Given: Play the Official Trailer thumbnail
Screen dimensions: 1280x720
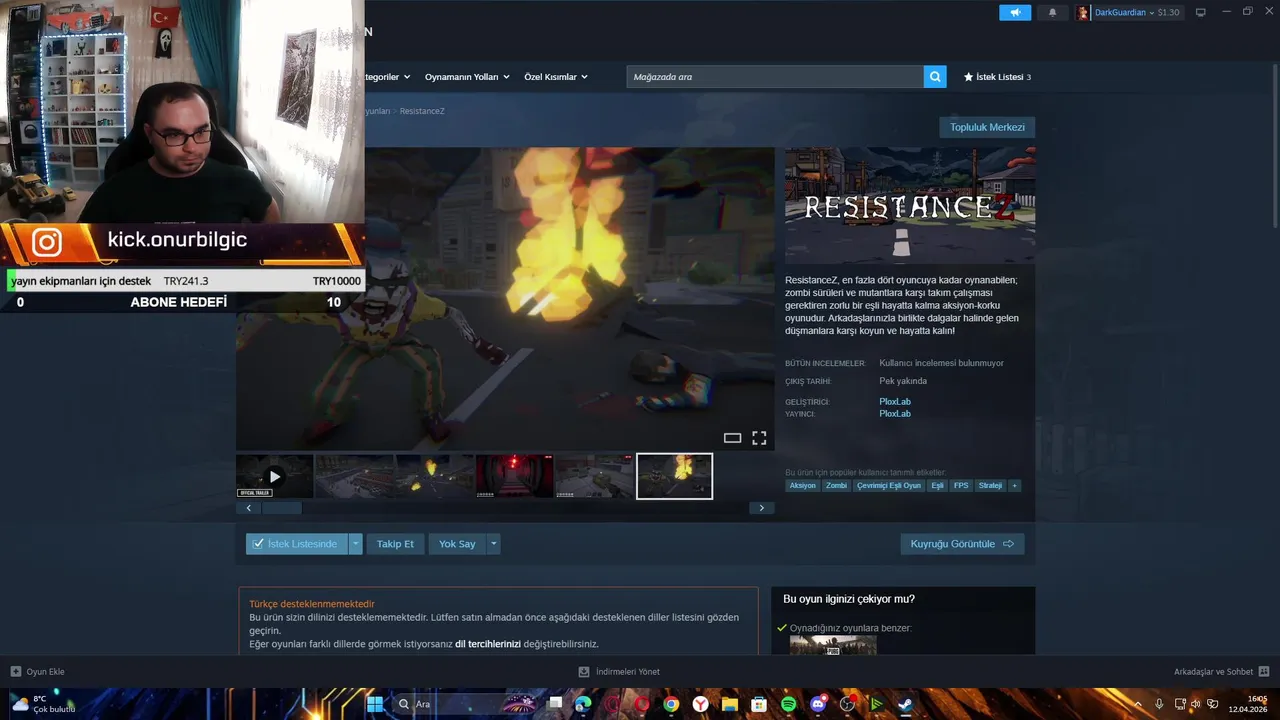Looking at the screenshot, I should coord(275,476).
